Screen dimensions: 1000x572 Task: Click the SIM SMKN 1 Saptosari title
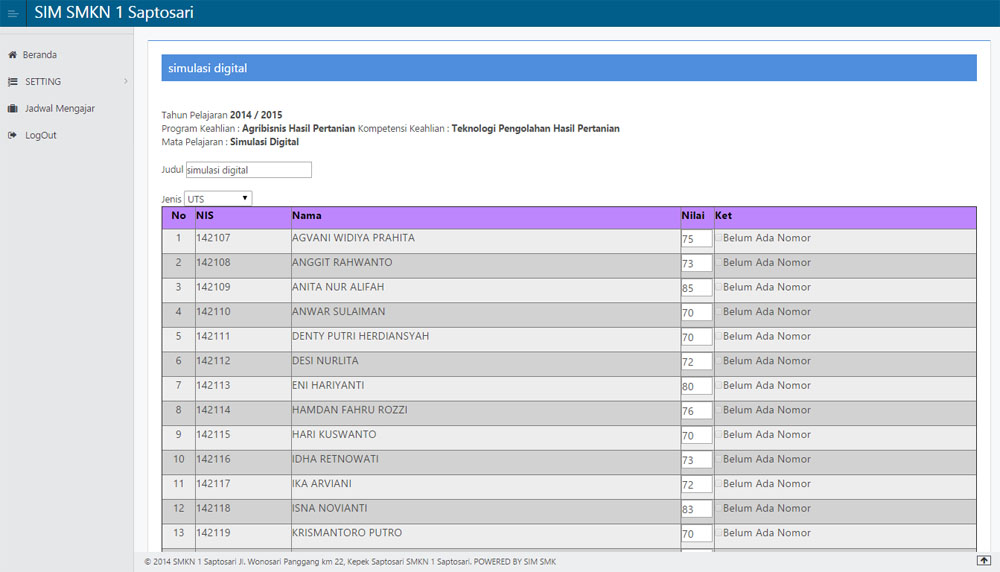pos(114,13)
